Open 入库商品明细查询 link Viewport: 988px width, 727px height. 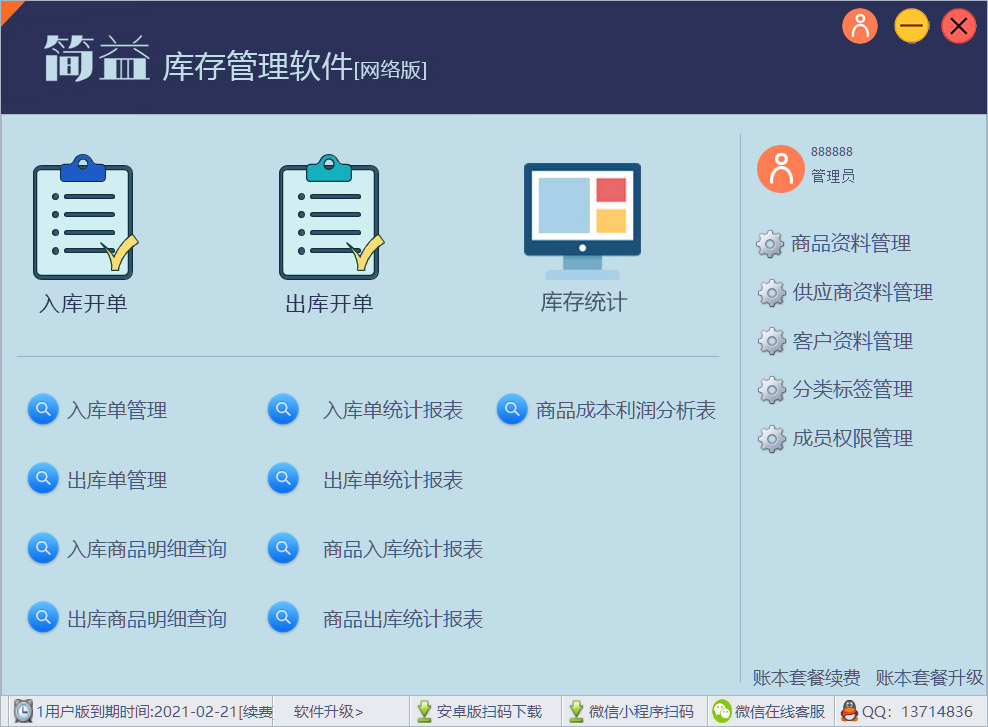coord(147,549)
